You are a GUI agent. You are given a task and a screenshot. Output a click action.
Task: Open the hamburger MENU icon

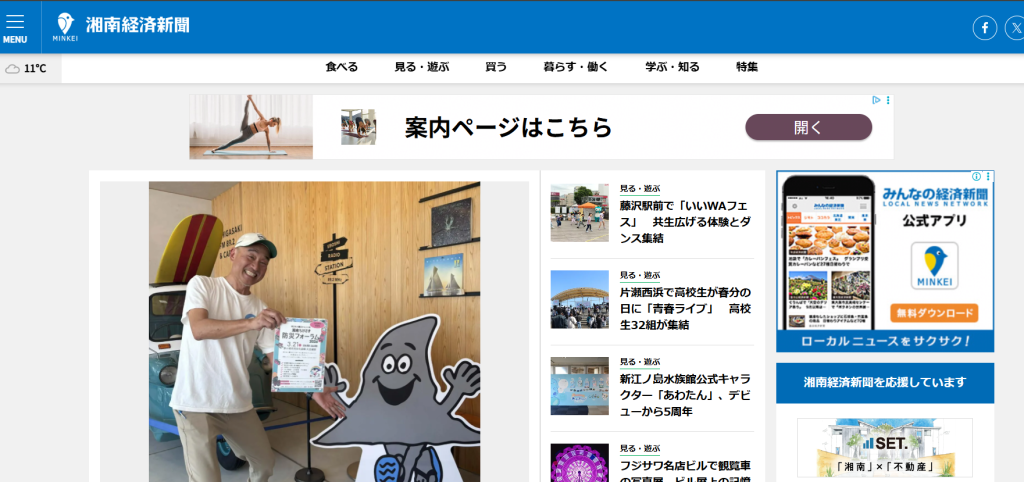click(15, 26)
